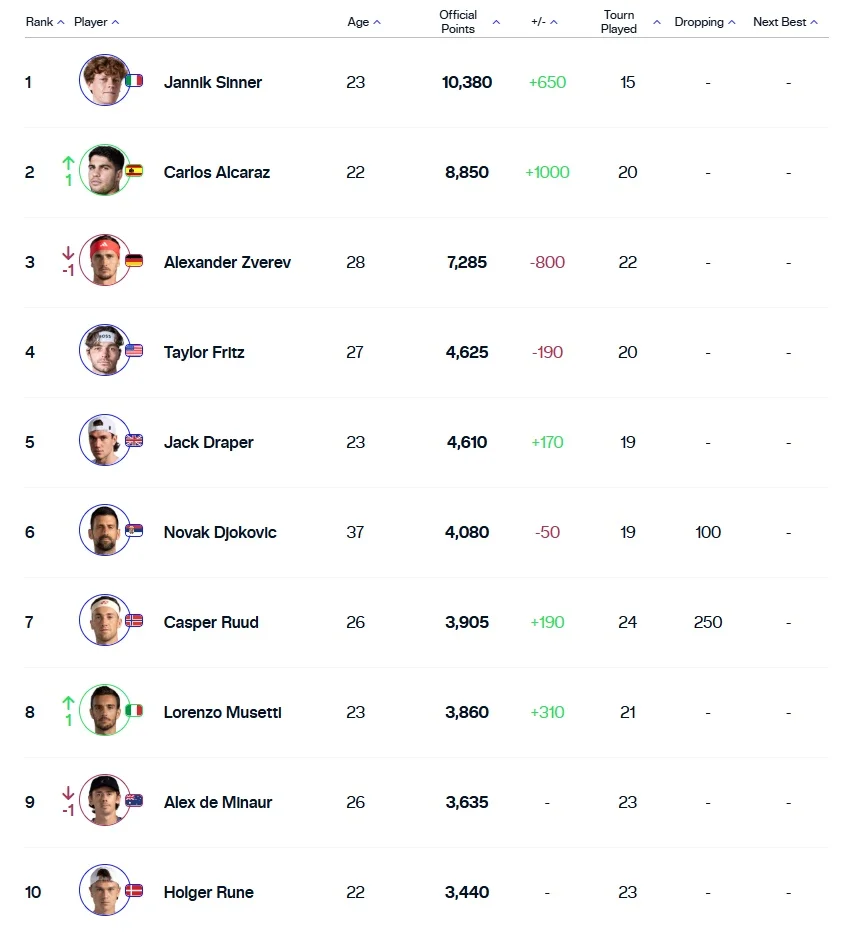Click Carlos Alcaraz's profile picture

coord(103,171)
